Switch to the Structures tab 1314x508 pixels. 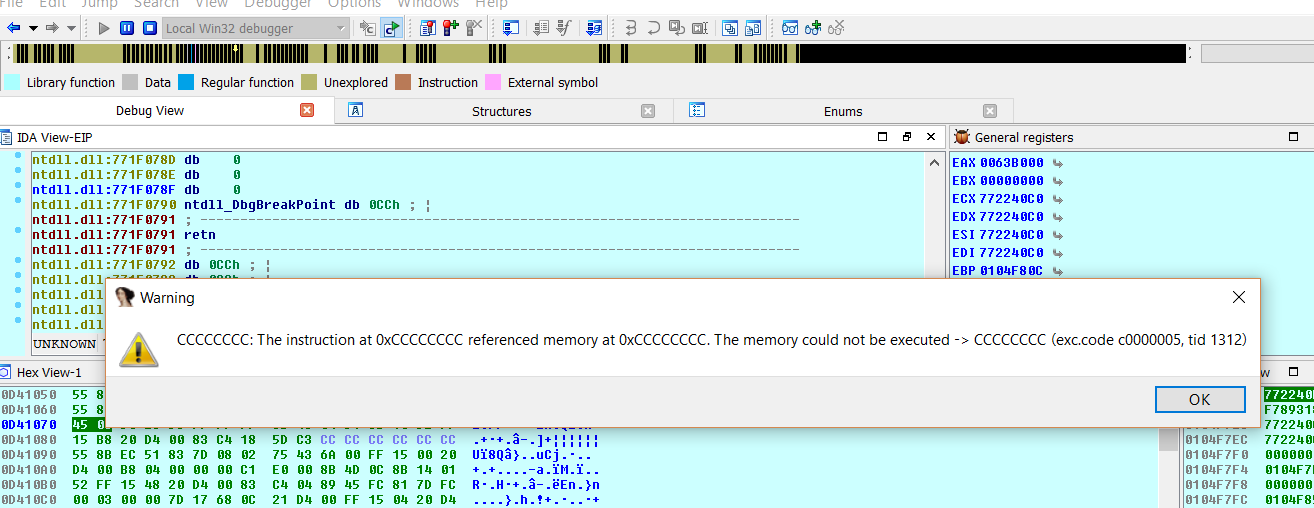point(501,111)
